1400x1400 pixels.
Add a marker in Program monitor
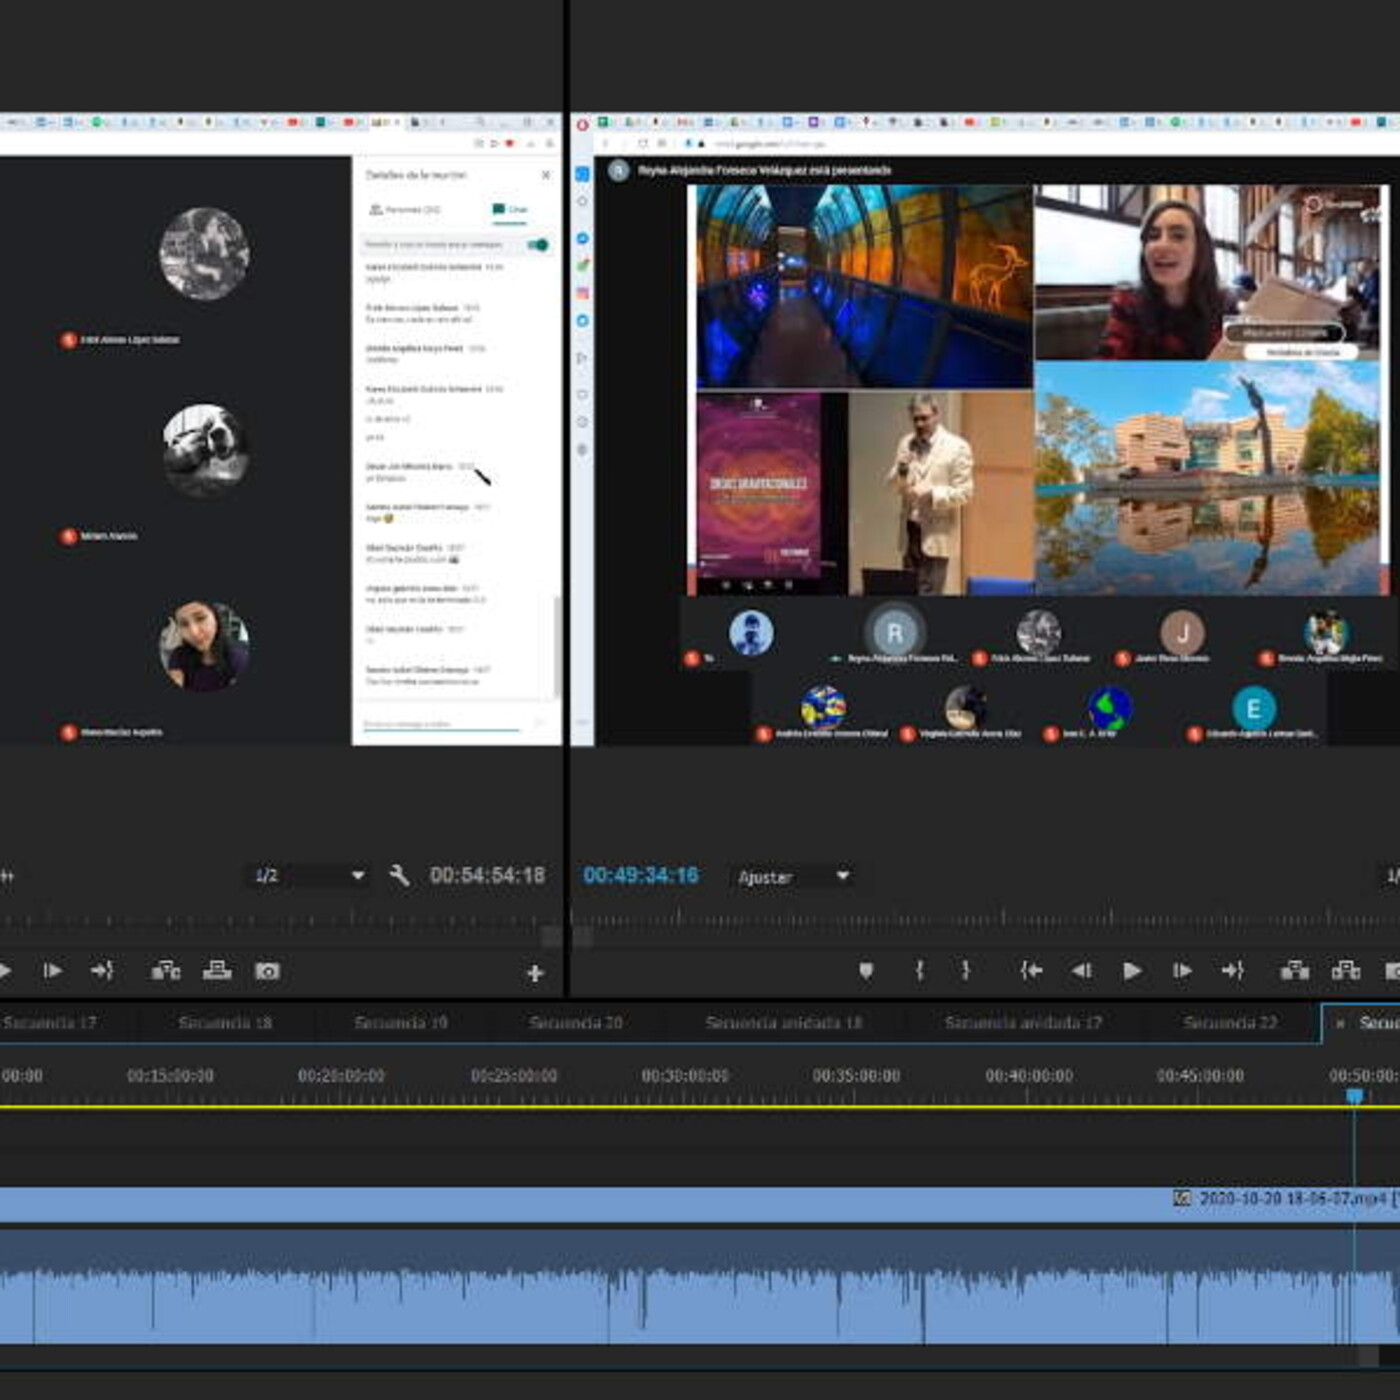866,970
